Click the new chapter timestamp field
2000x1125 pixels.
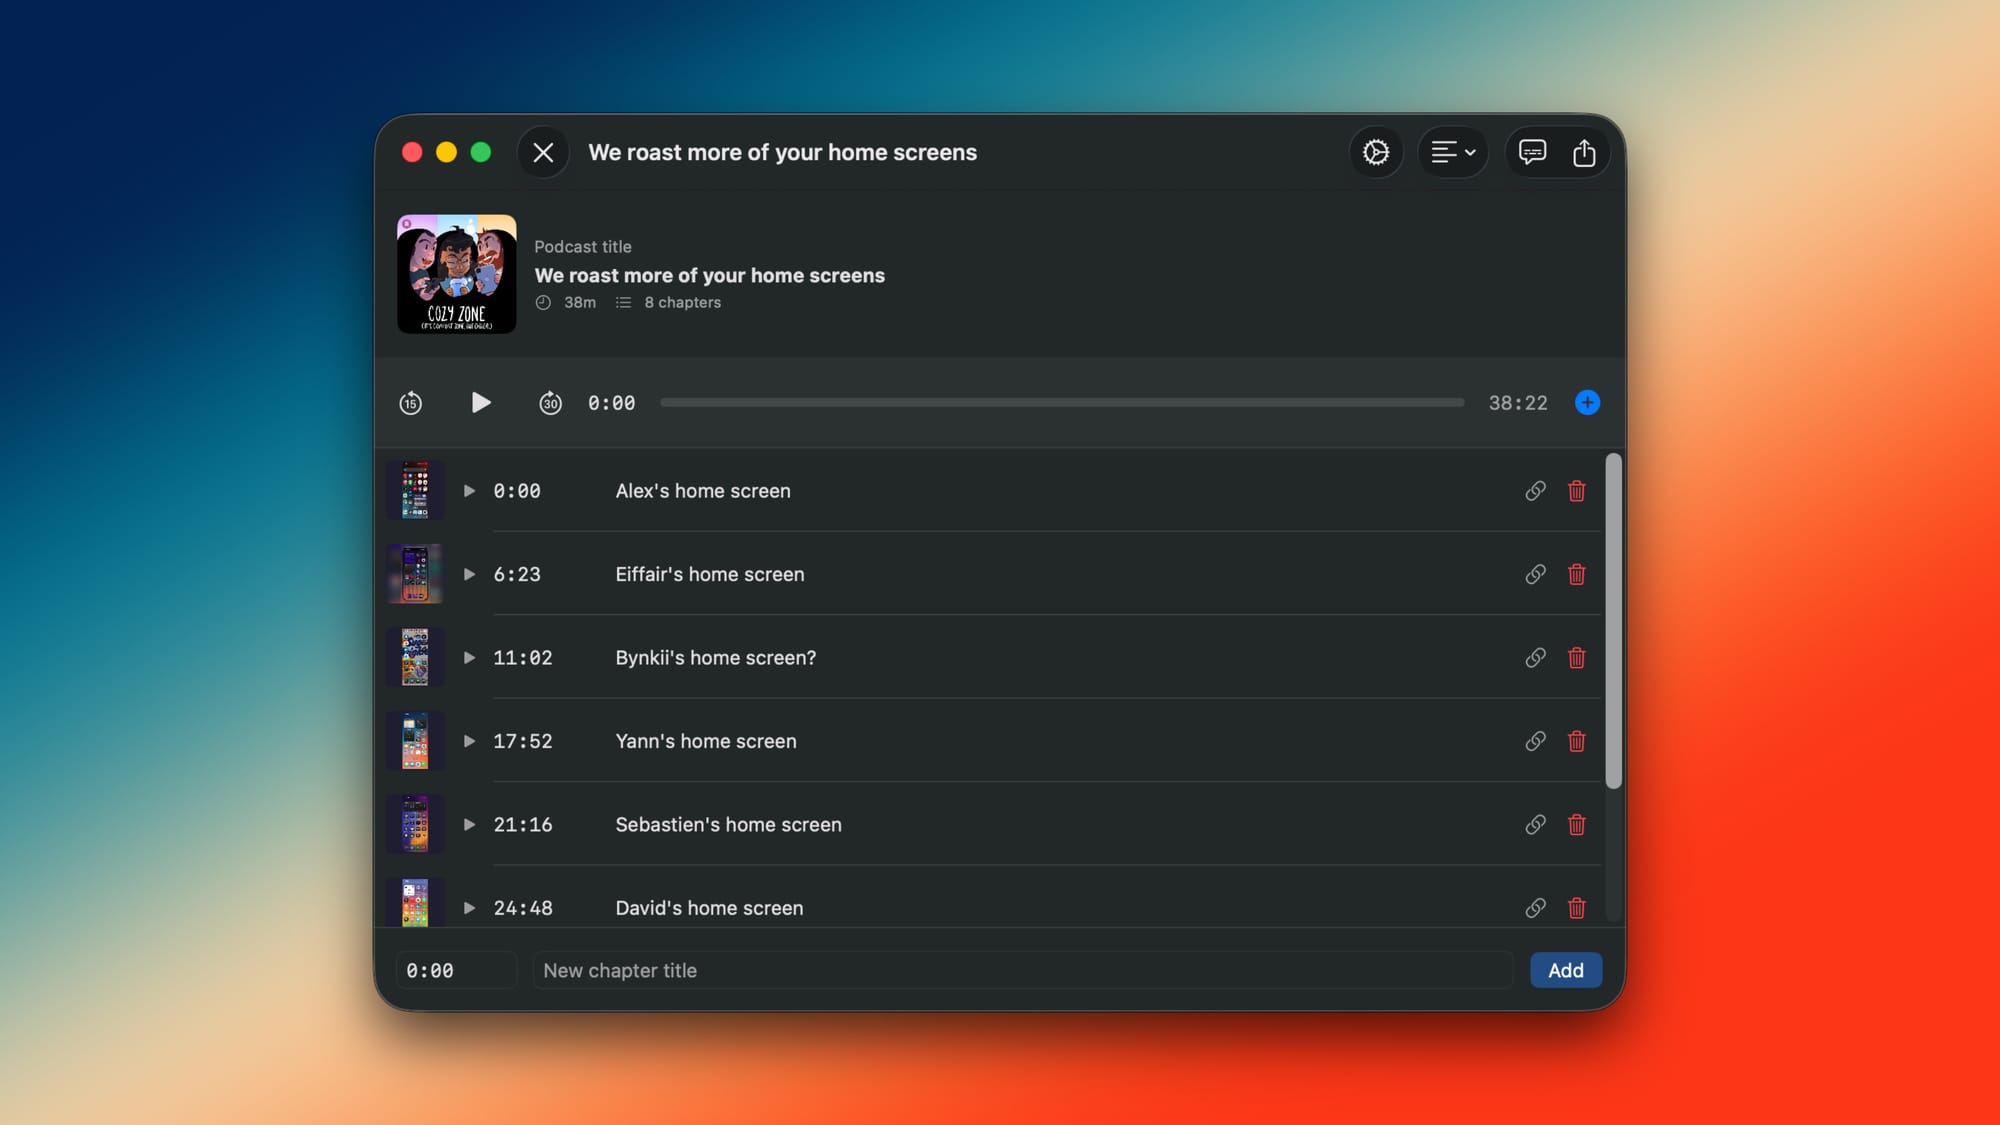pyautogui.click(x=456, y=970)
